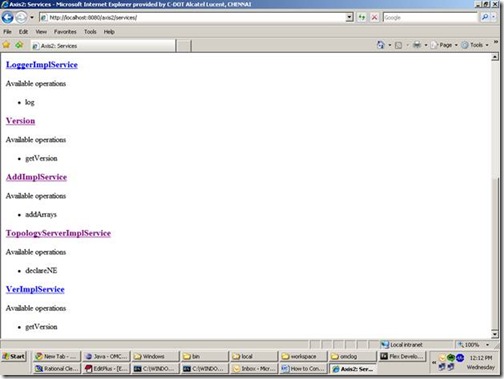Open the LoggerImplService link

(42, 65)
